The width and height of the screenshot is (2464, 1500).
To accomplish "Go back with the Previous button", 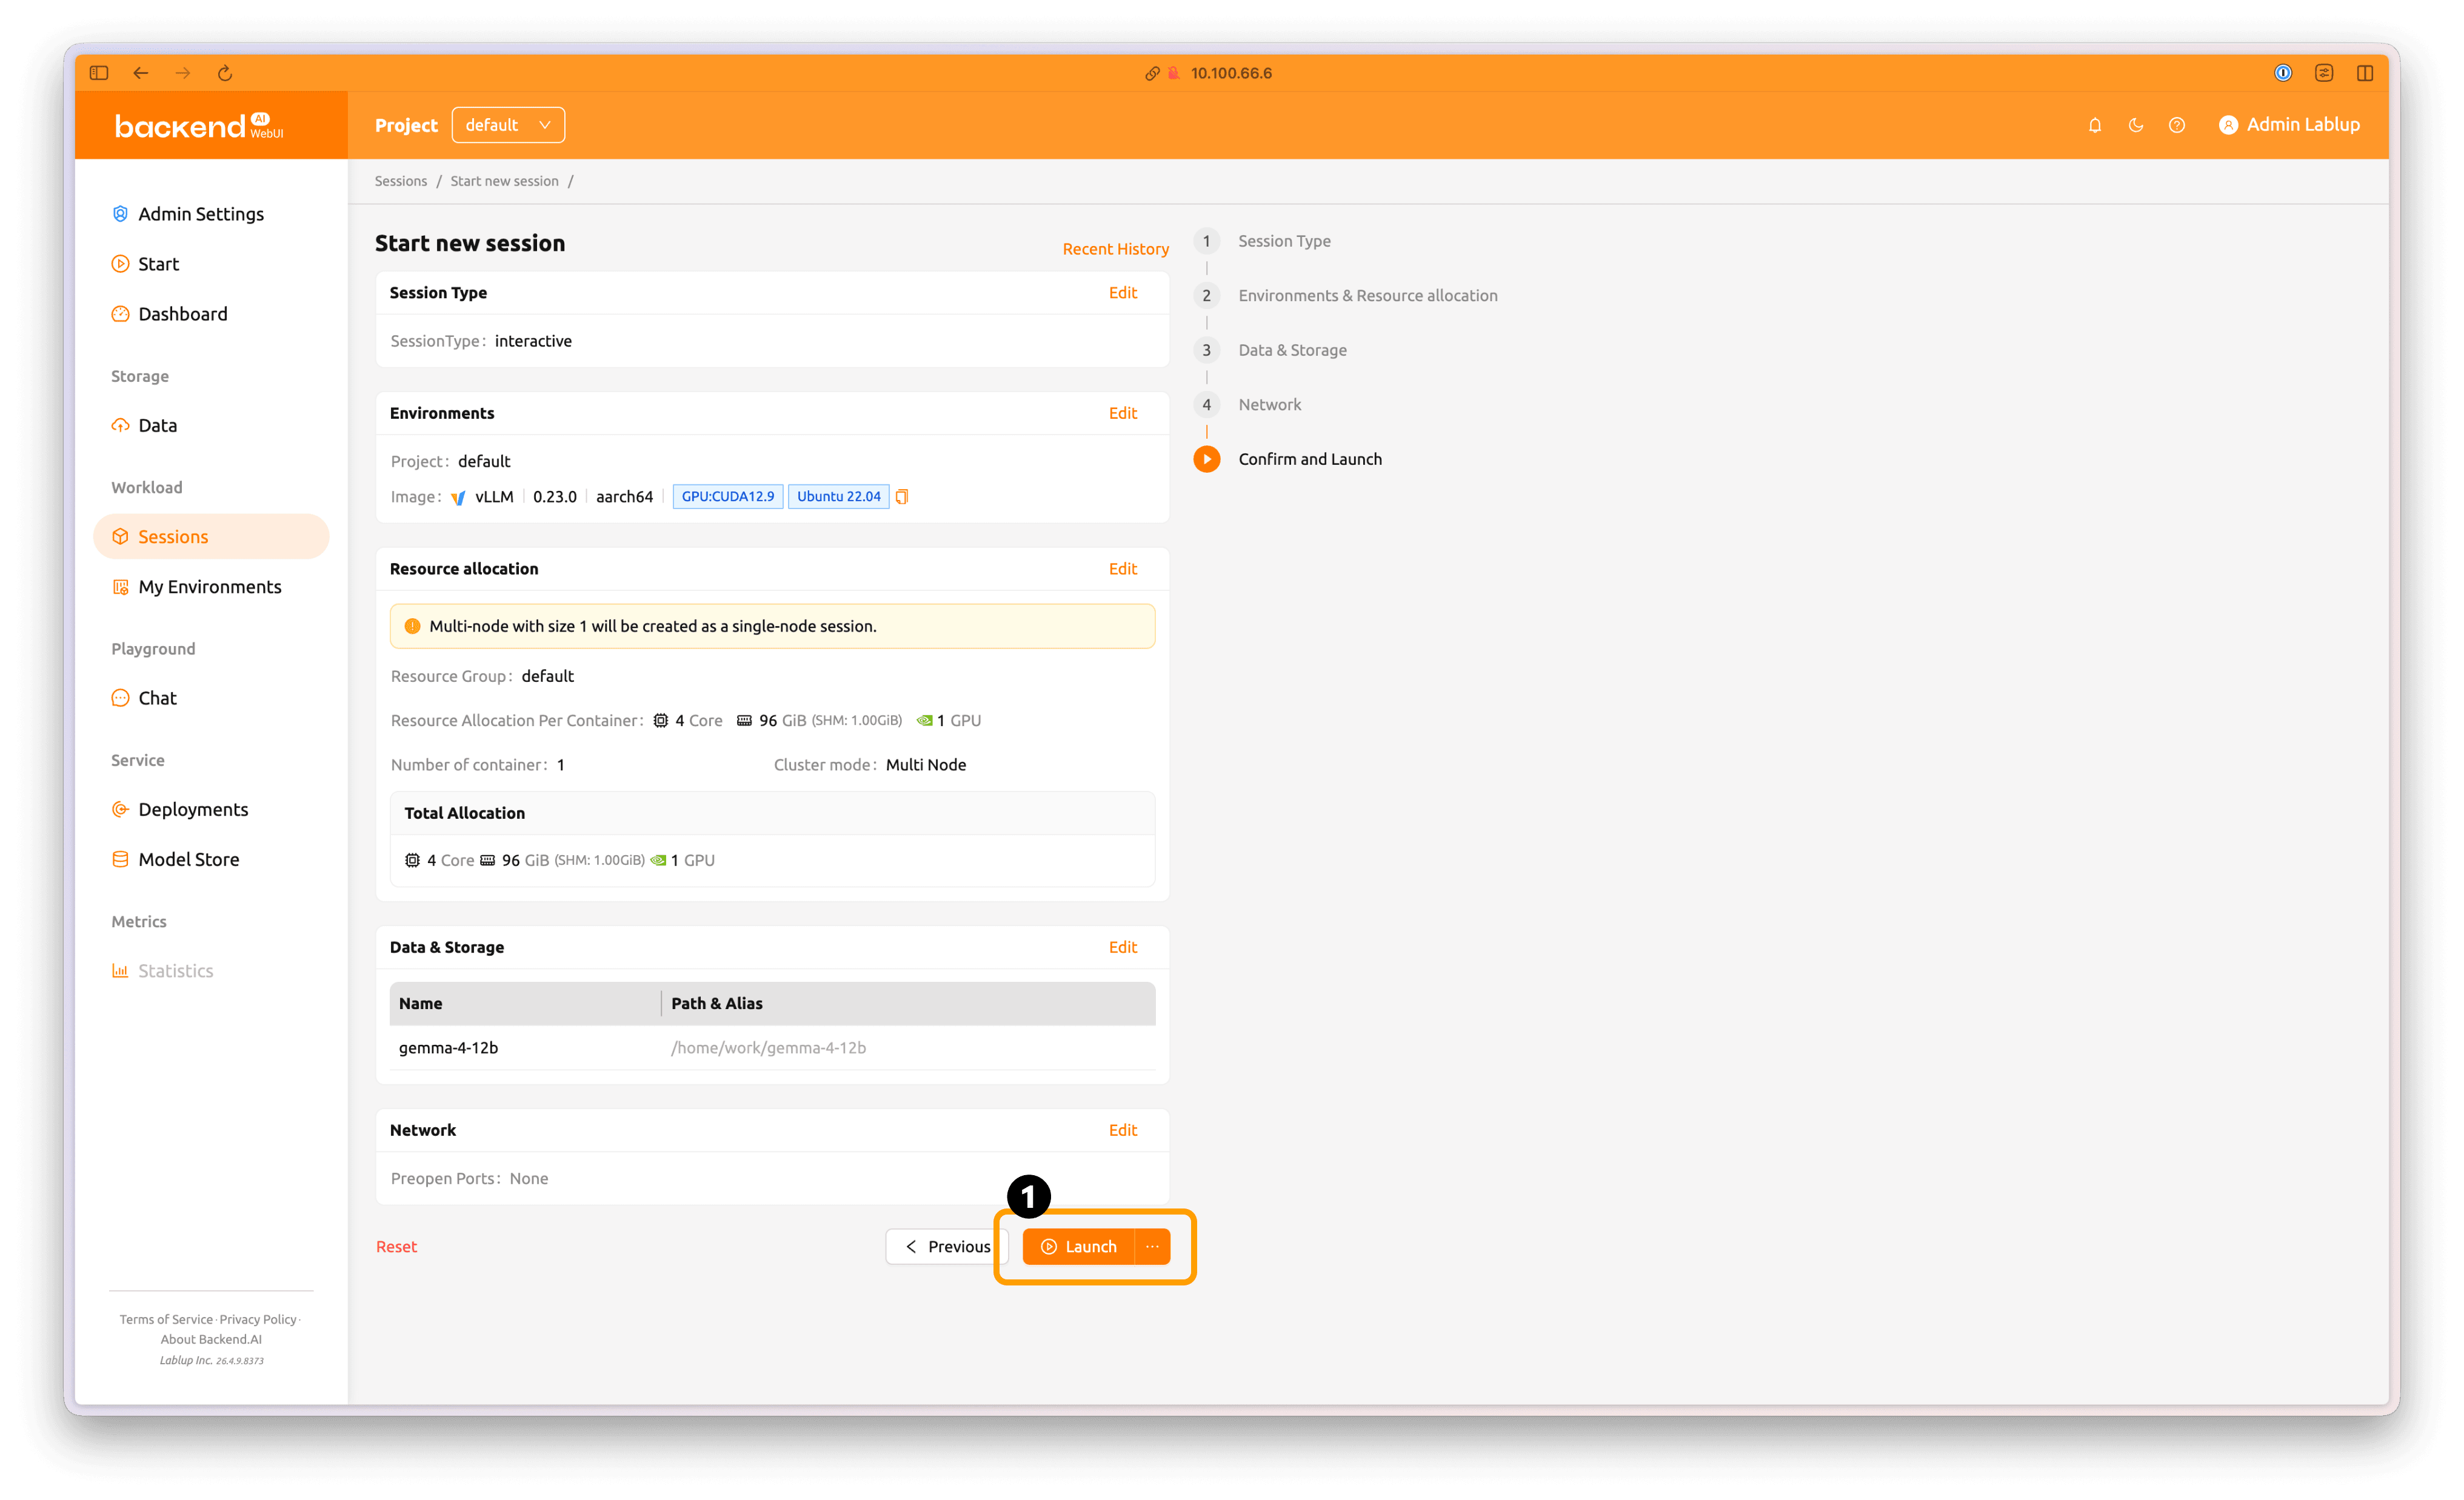I will pos(947,1247).
